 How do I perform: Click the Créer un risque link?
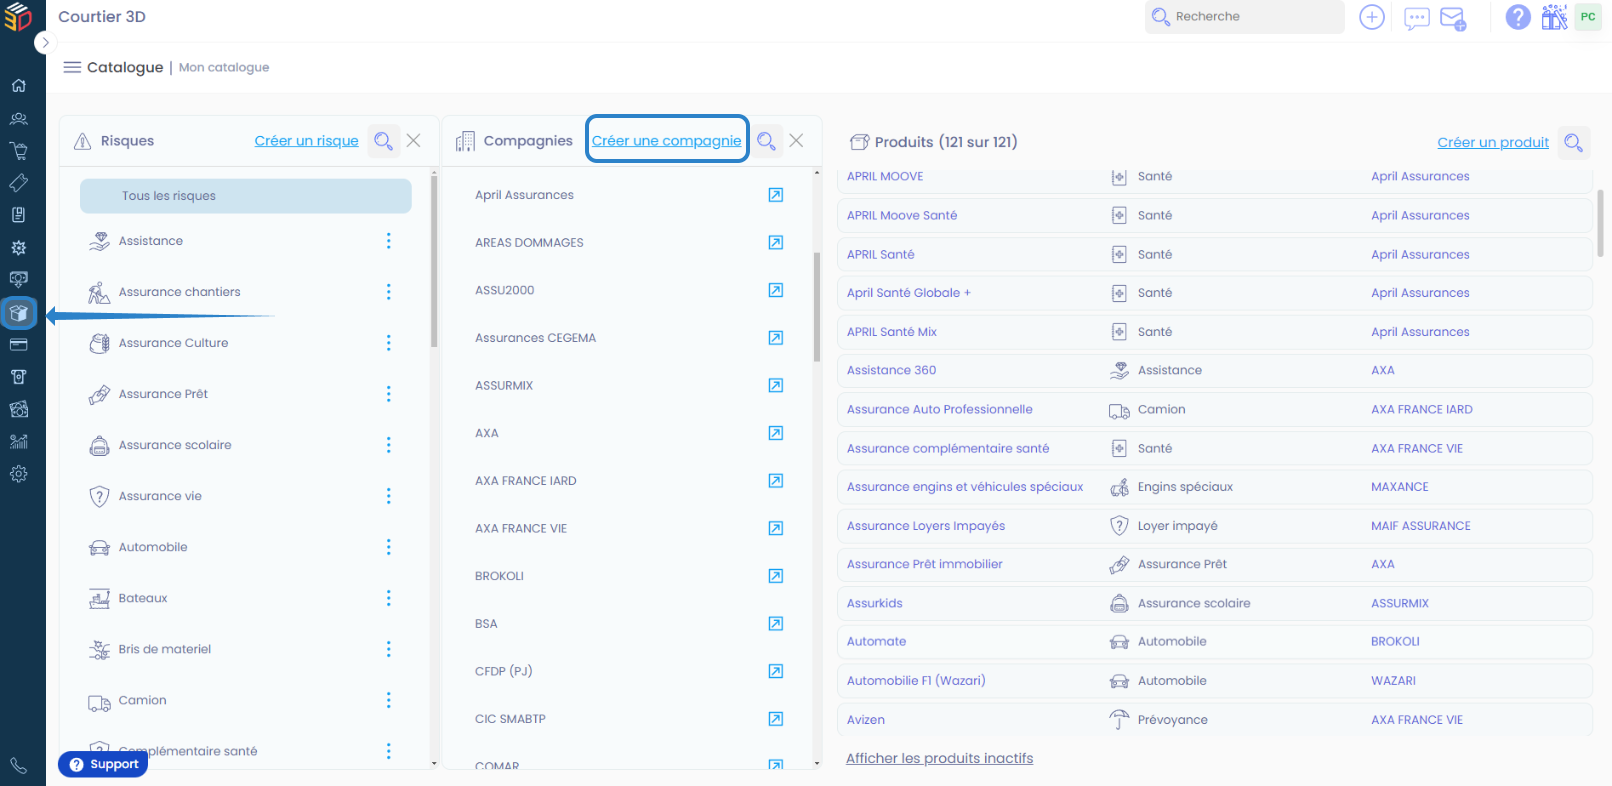pyautogui.click(x=306, y=141)
